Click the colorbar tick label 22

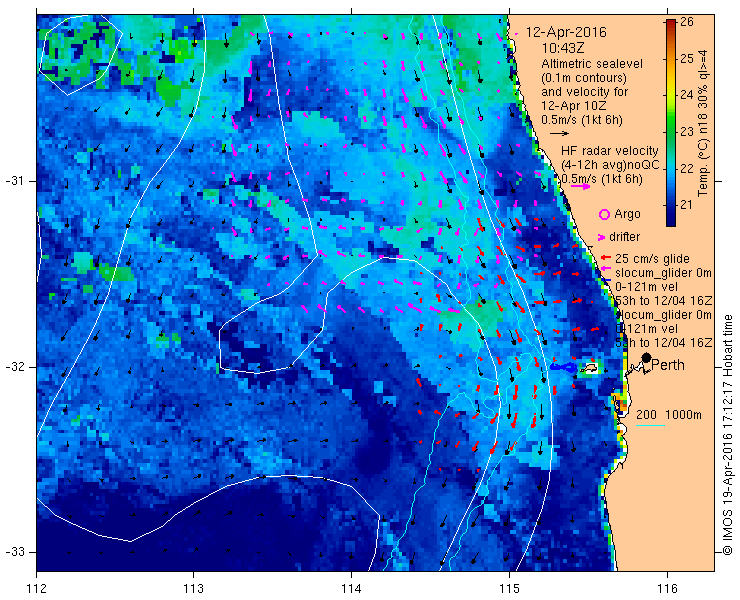(687, 169)
